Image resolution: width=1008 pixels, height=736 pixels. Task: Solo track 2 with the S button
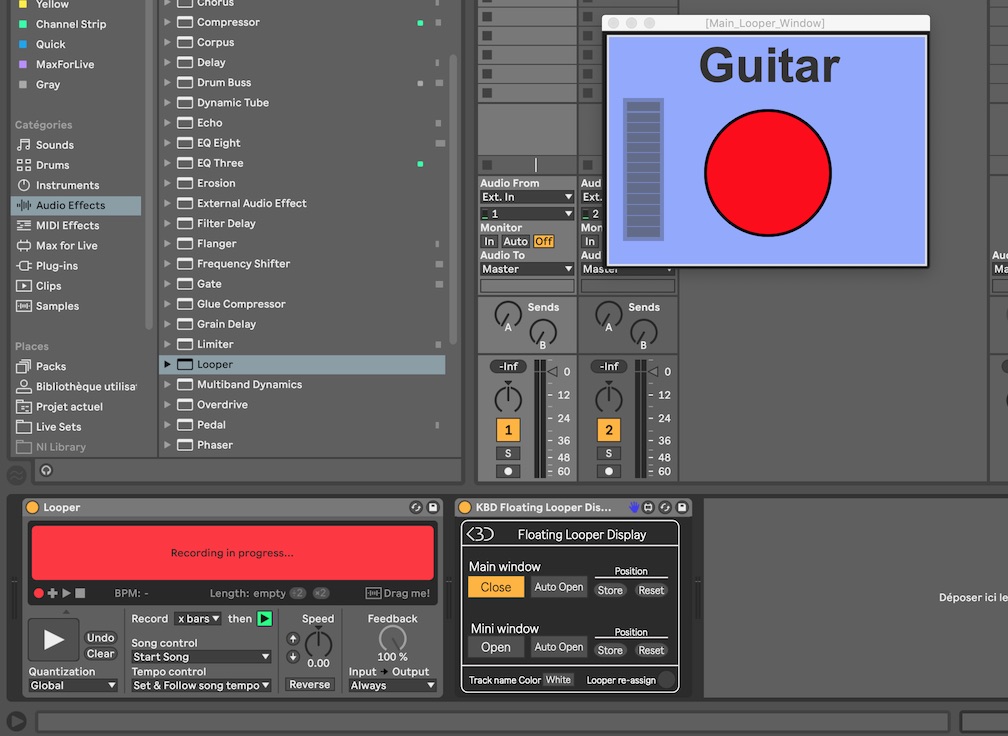[x=608, y=454]
